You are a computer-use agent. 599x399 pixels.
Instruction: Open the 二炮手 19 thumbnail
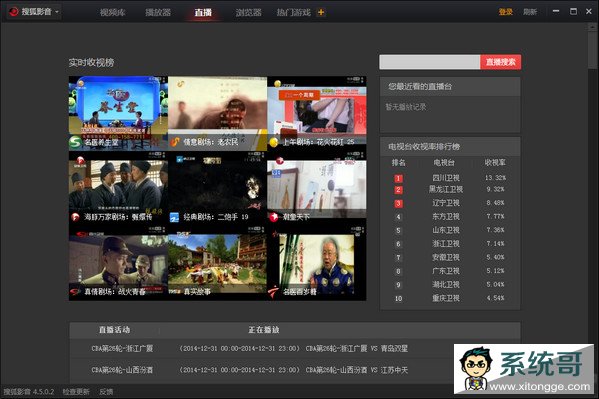217,188
